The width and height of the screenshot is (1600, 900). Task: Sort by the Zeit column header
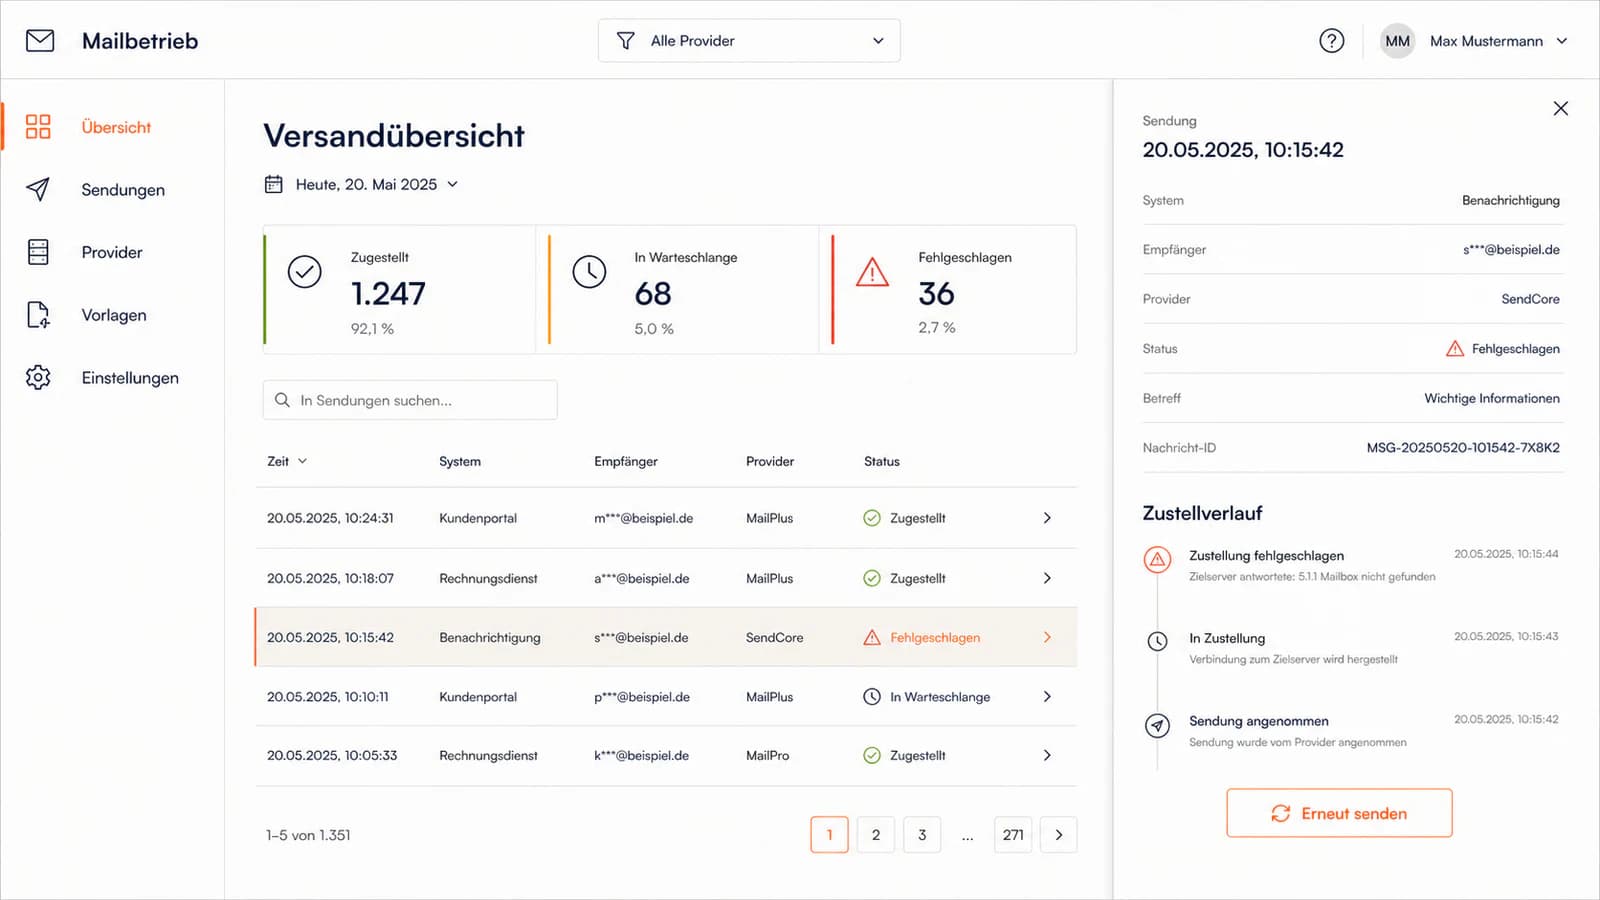[x=287, y=461]
